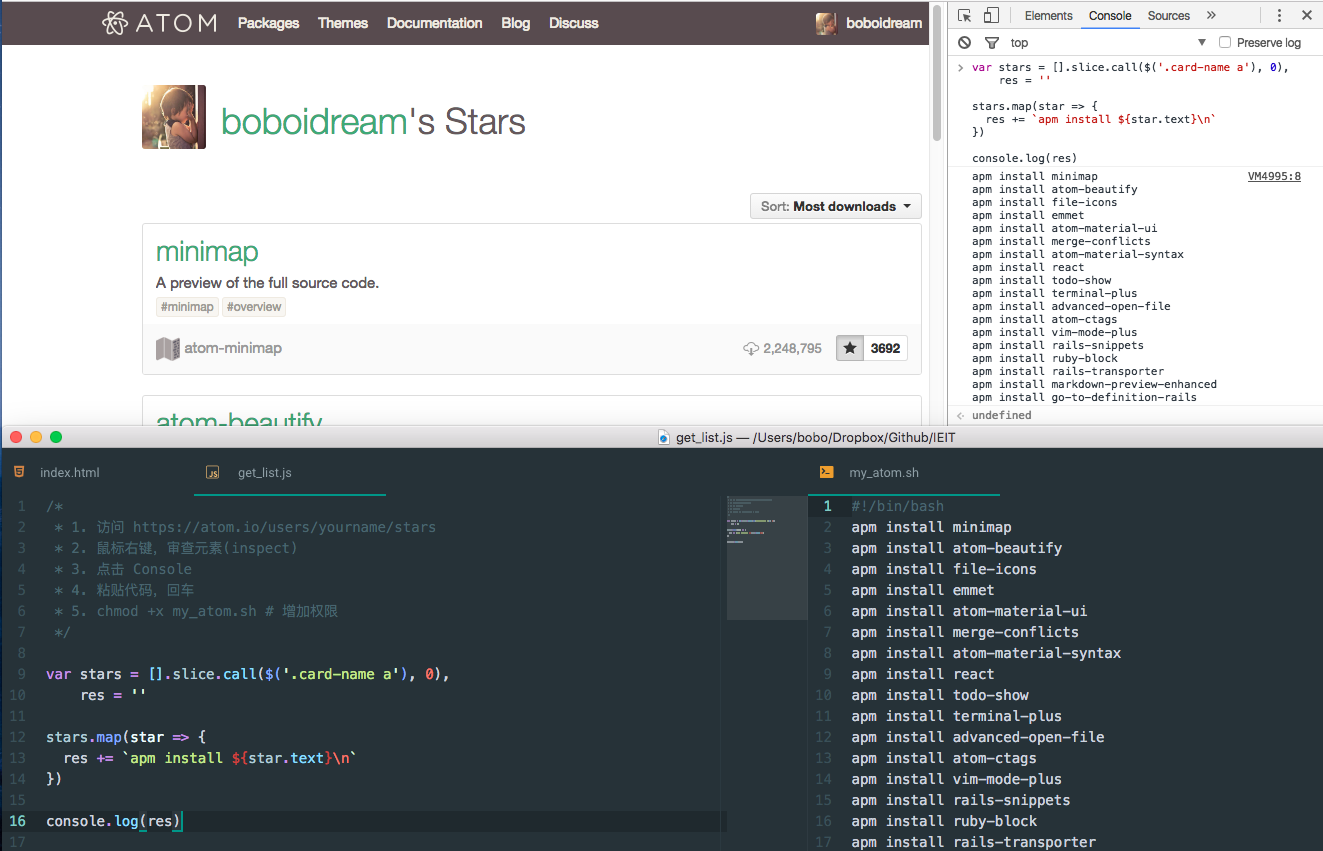The height and width of the screenshot is (851, 1323).
Task: Open the DevTools three-dot options menu
Action: tap(1279, 16)
